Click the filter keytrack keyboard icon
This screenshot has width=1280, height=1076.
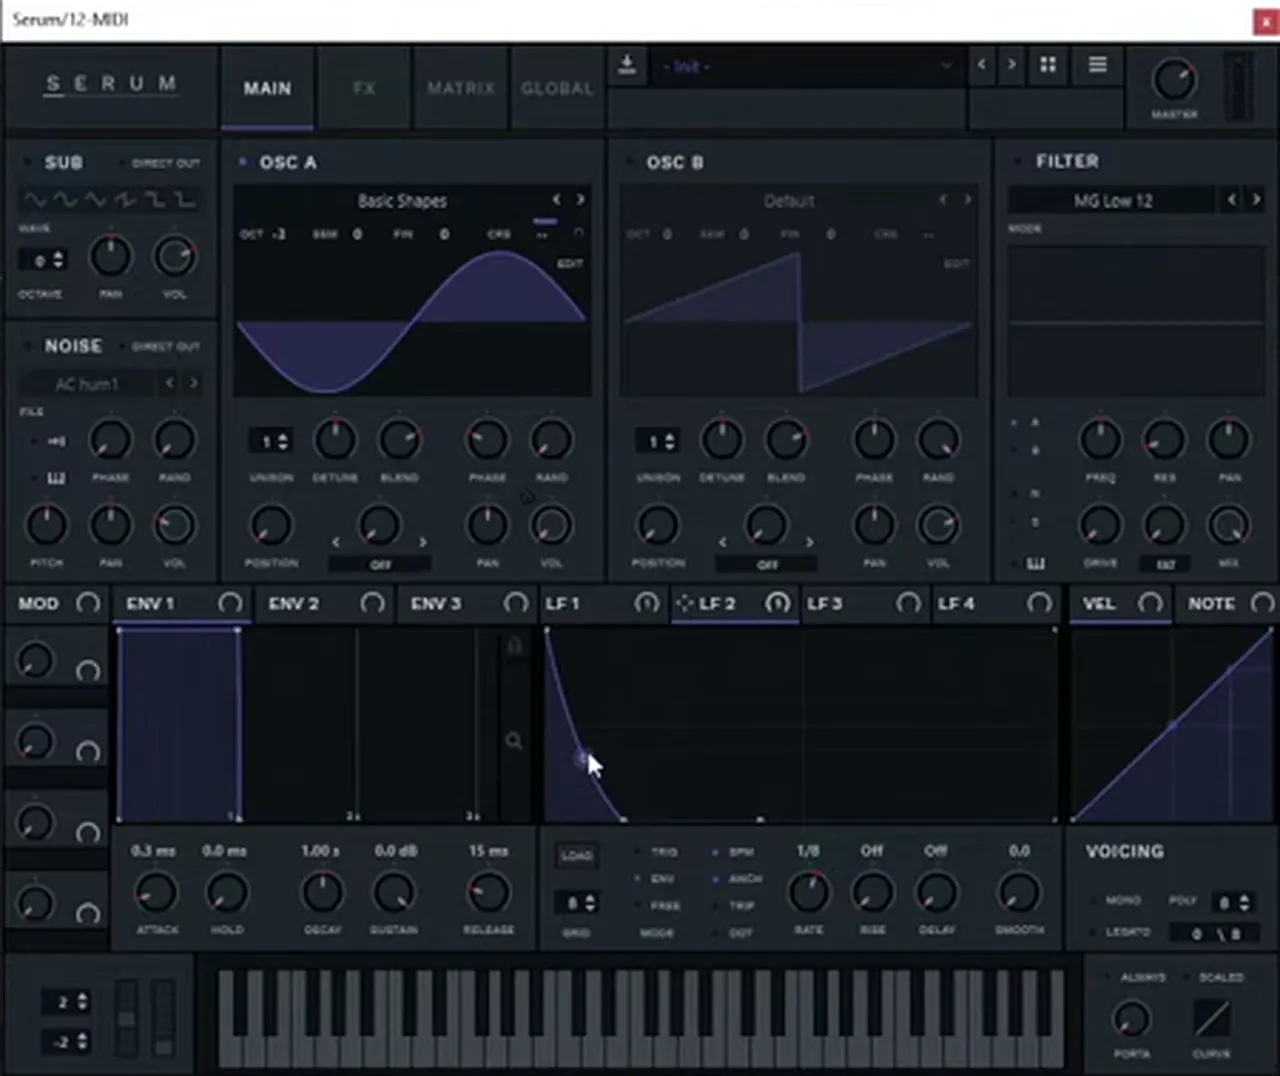(1036, 564)
